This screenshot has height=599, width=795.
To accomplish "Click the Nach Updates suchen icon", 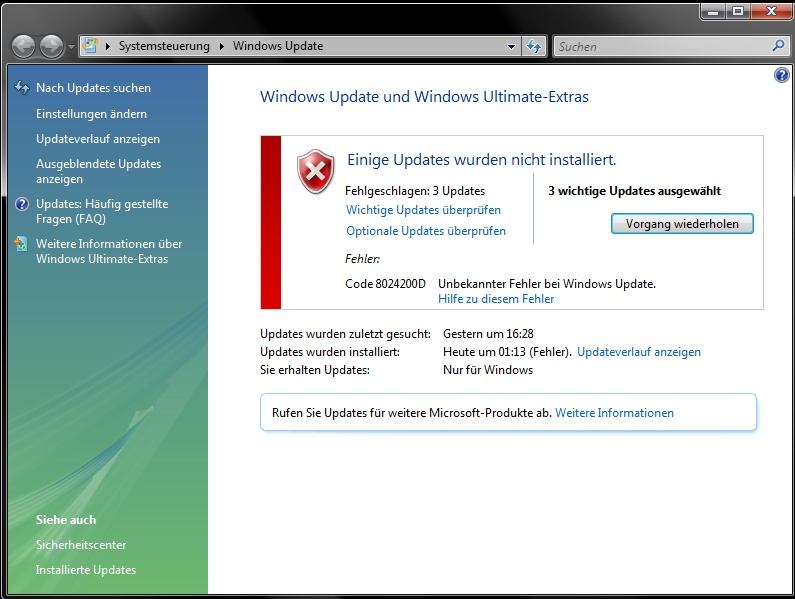I will [22, 88].
